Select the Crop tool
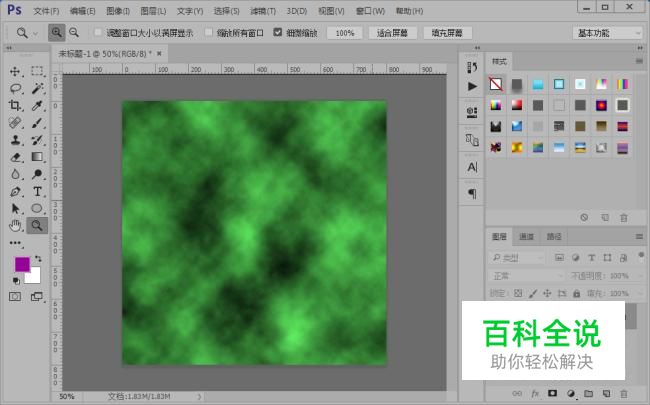Image resolution: width=650 pixels, height=405 pixels. 15,106
